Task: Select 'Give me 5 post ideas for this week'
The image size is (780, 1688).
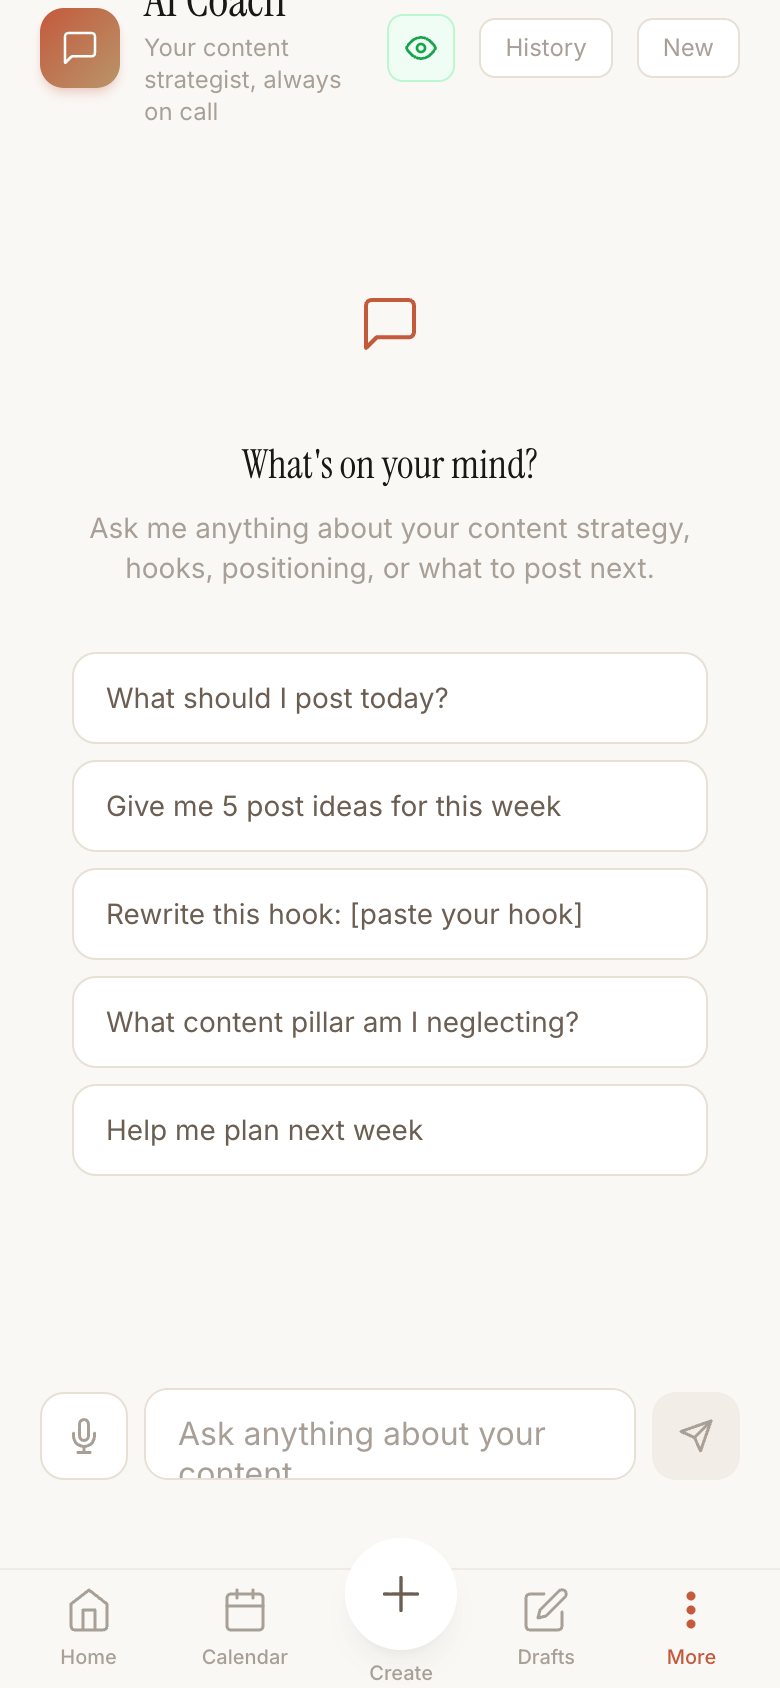Action: pos(389,805)
